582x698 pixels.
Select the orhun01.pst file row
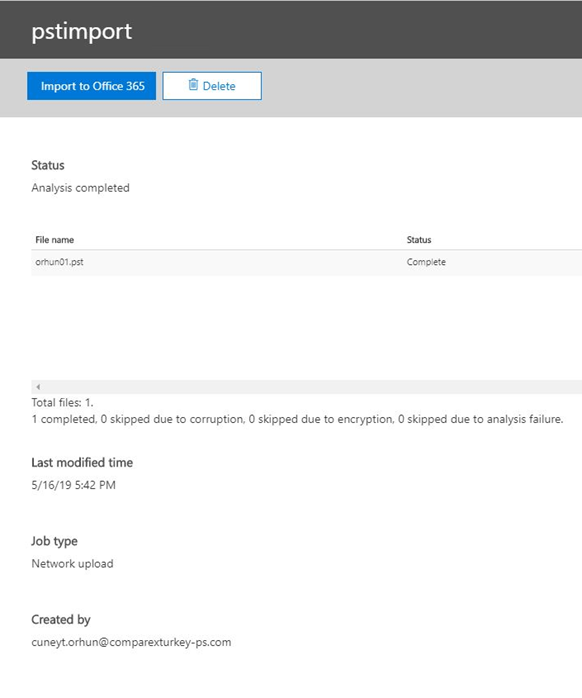tap(306, 262)
